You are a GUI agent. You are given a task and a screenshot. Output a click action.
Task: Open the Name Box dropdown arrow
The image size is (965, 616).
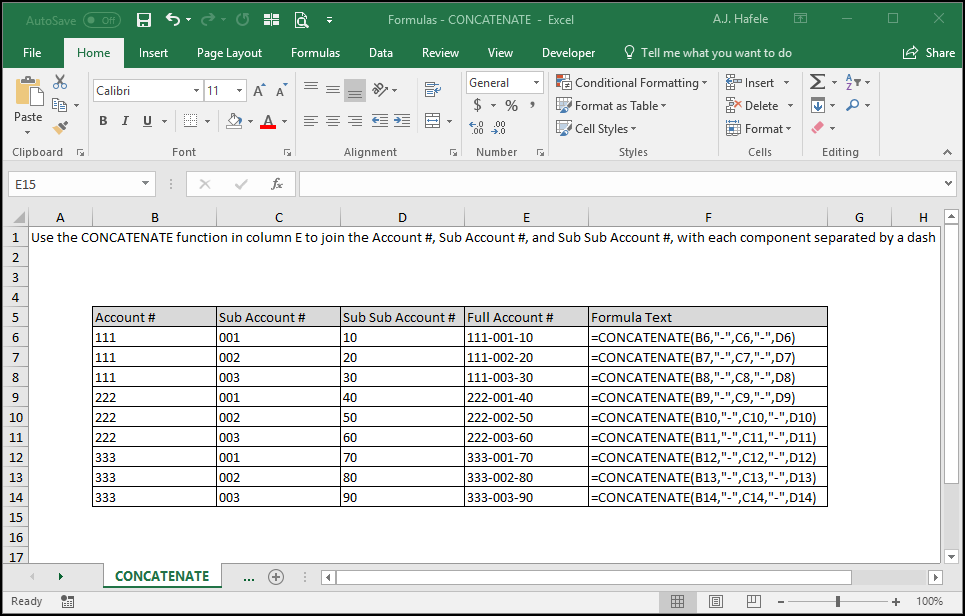145,183
